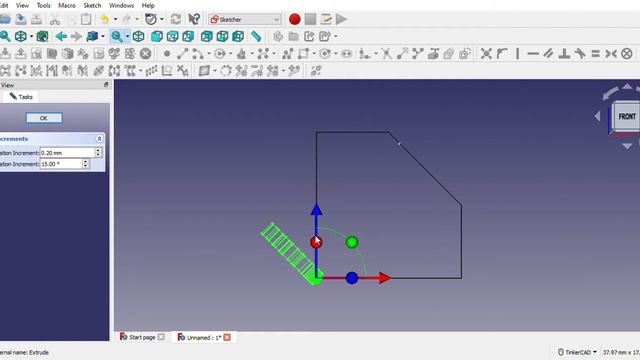Apply the vertical constraint icon
The image size is (640, 360).
coord(518,53)
